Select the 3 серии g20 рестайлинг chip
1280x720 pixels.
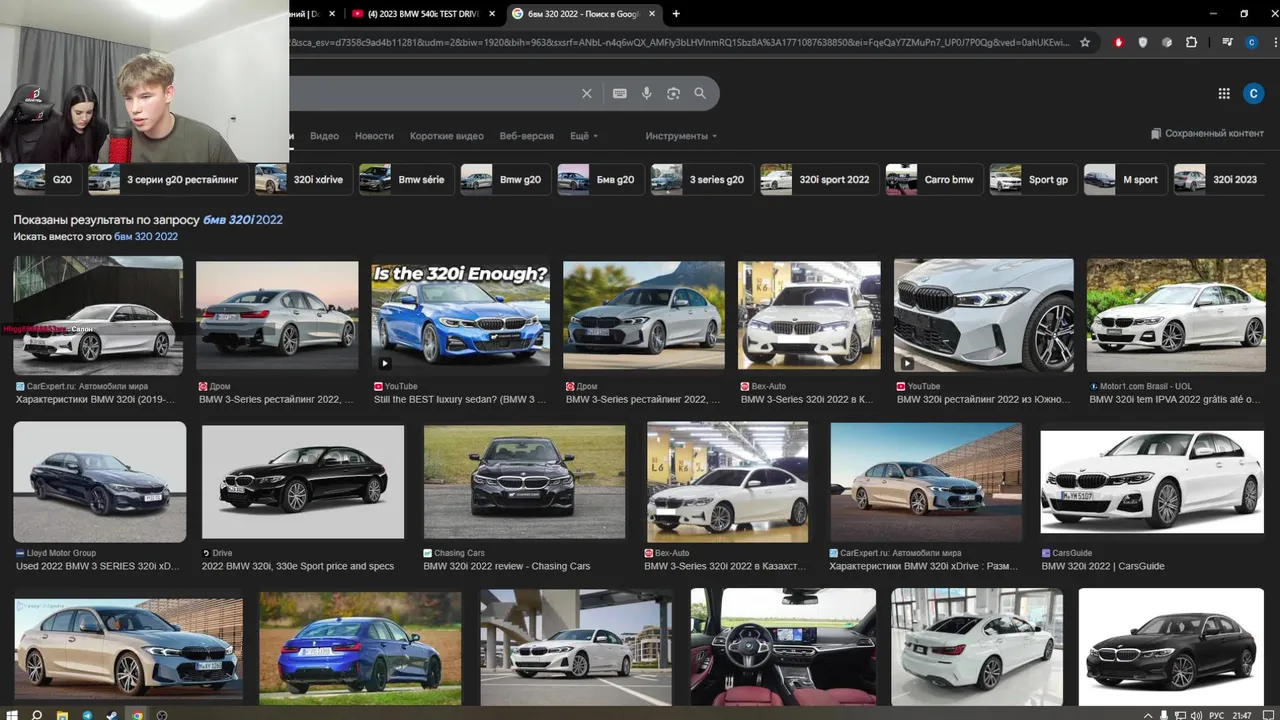coord(167,180)
